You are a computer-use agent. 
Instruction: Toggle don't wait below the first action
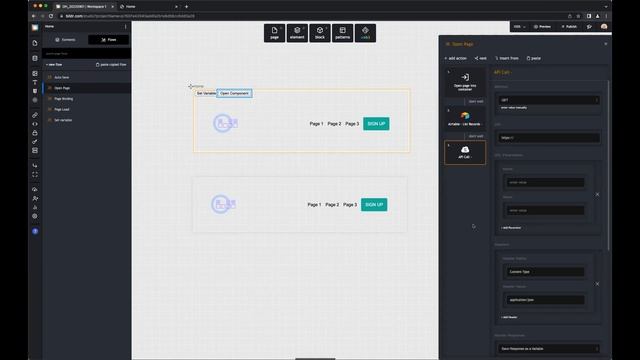(x=476, y=101)
